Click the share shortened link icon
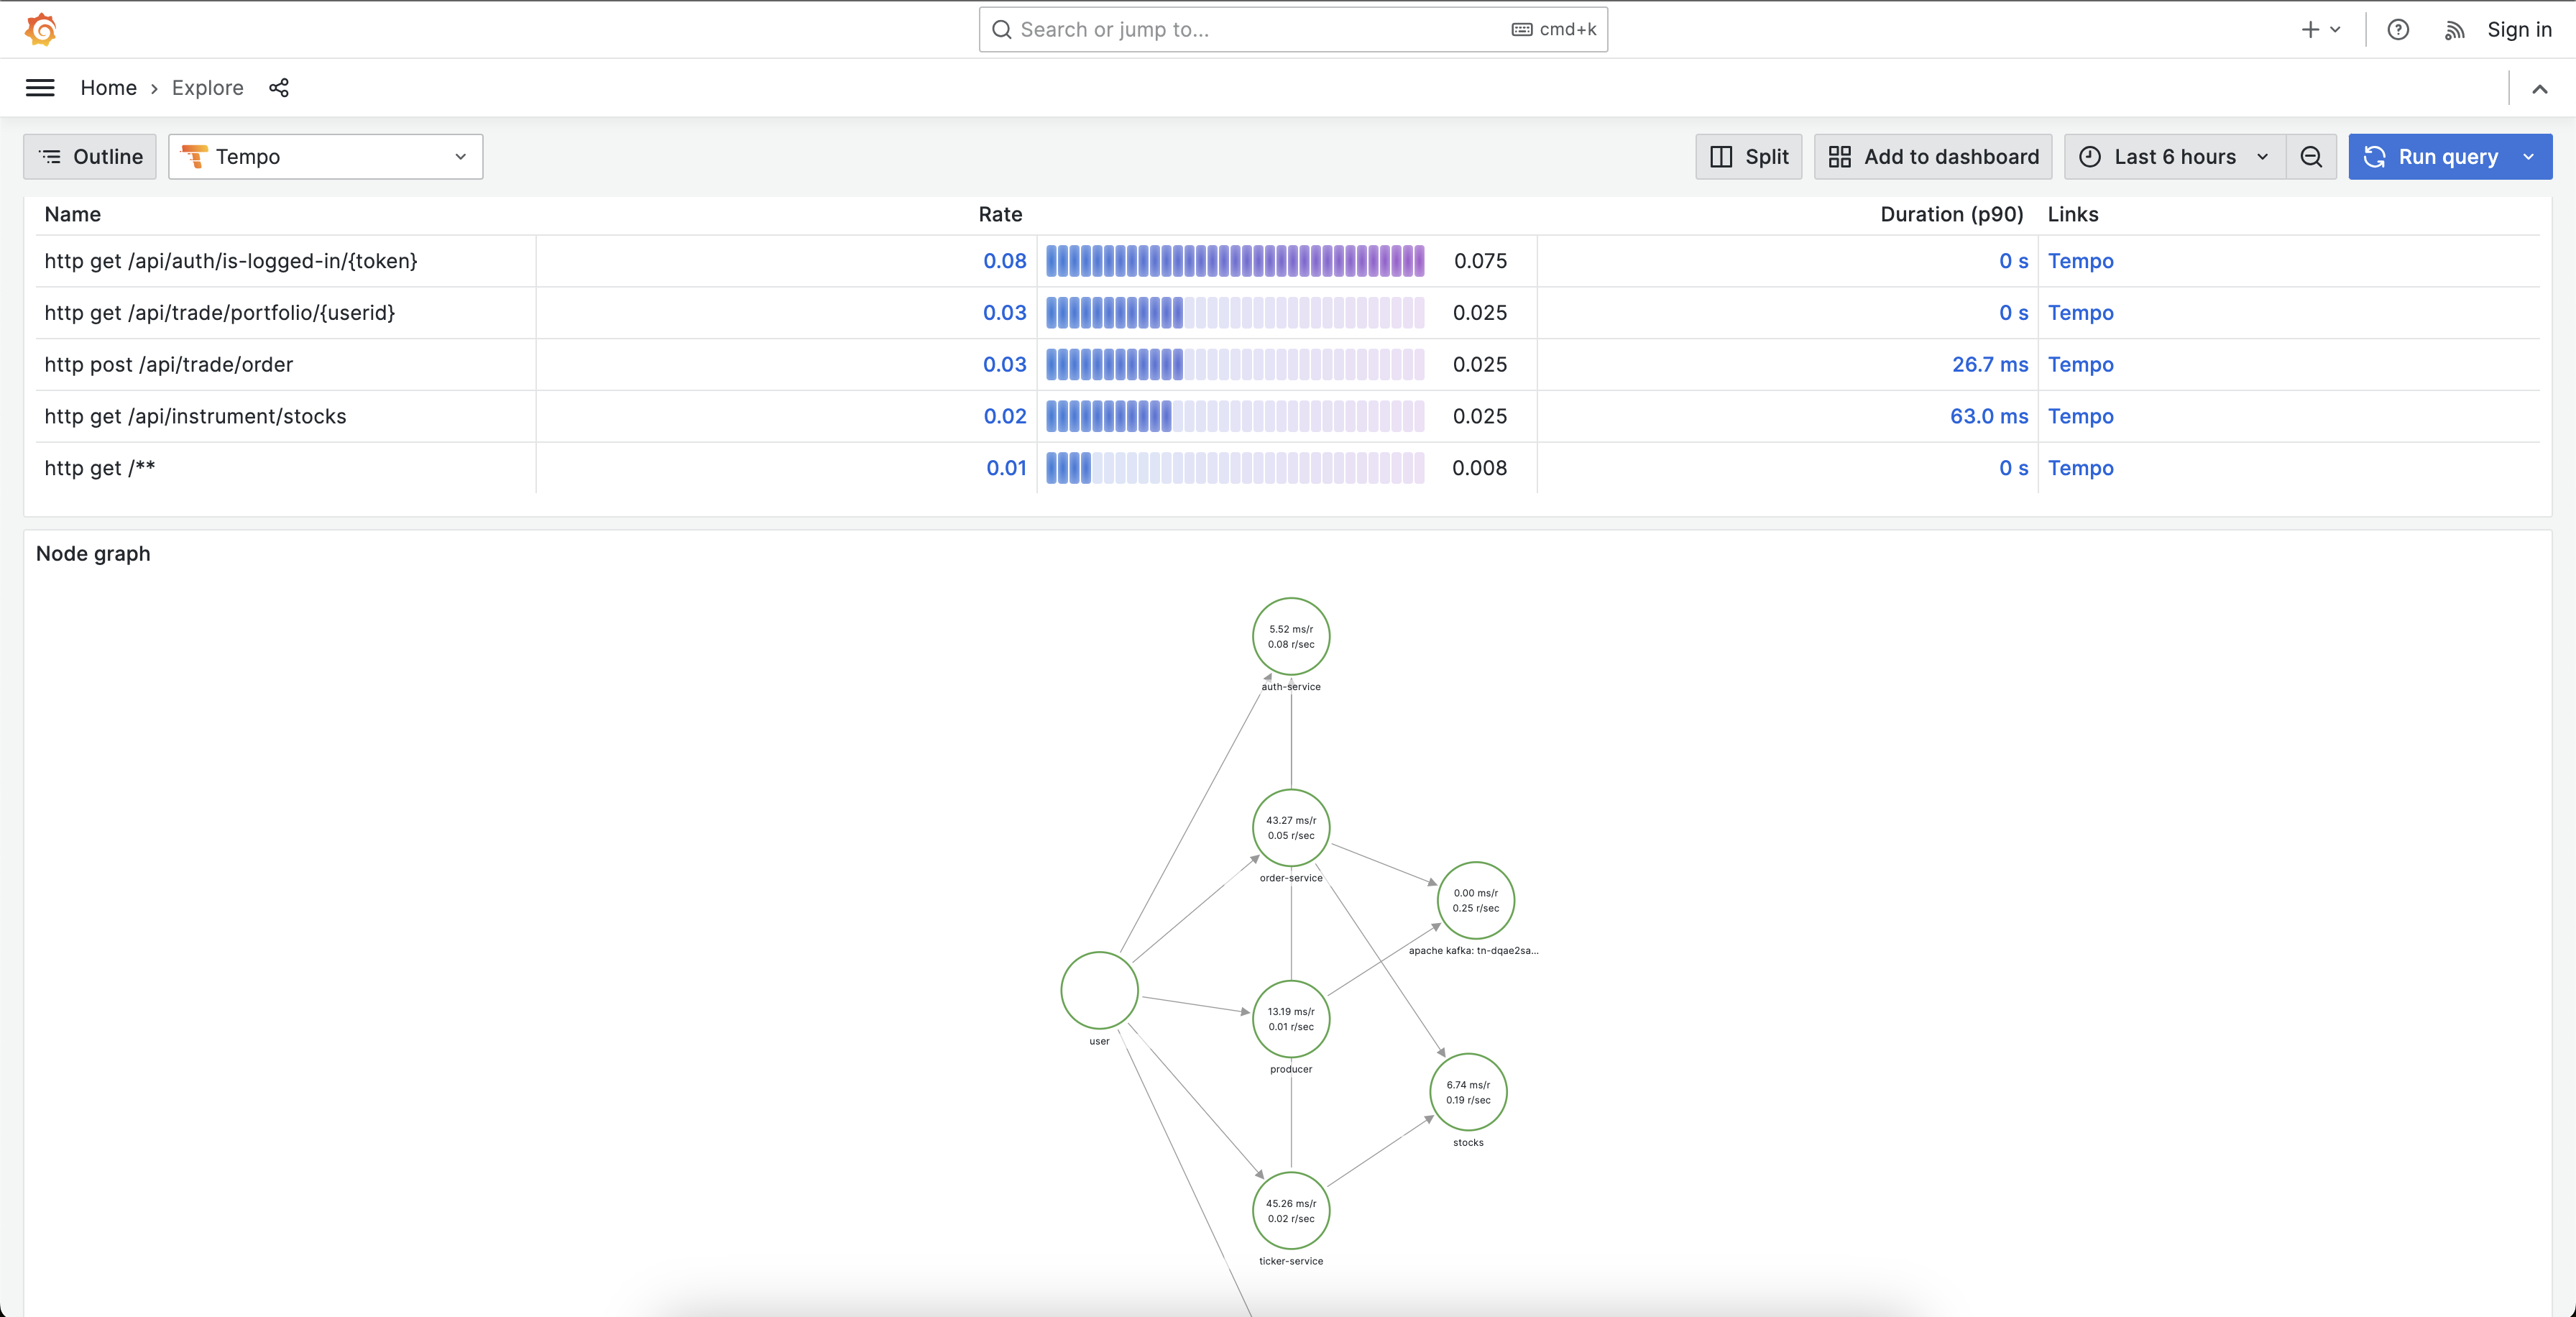 [279, 88]
